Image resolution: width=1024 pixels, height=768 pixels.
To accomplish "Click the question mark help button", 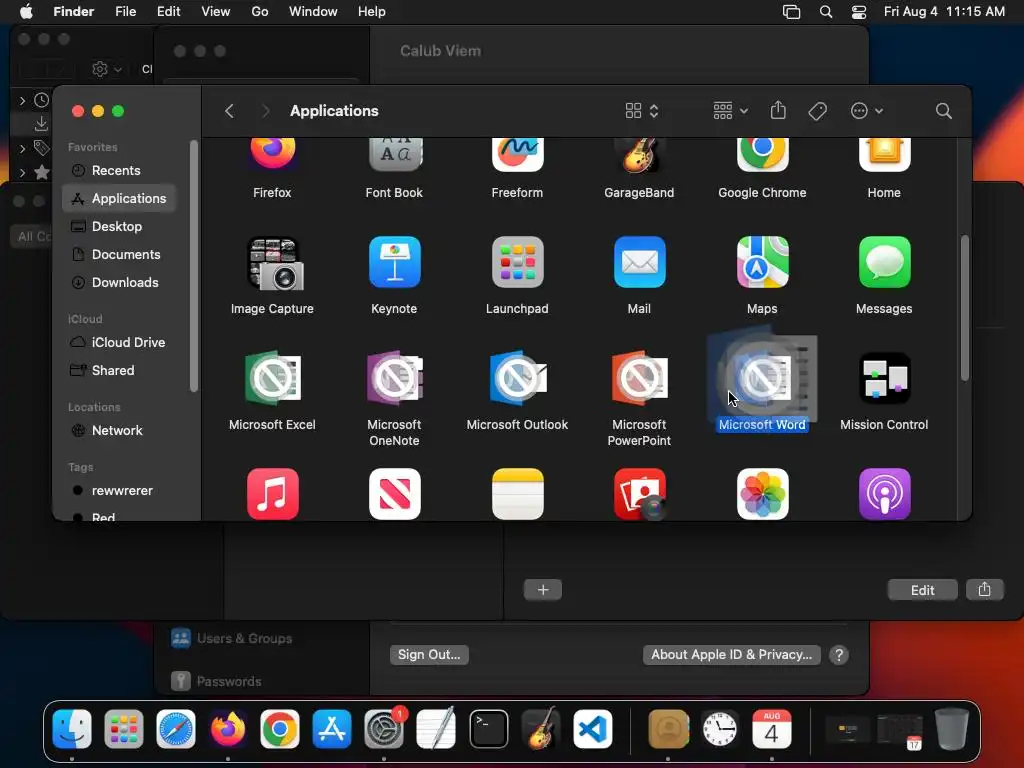I will pyautogui.click(x=839, y=654).
